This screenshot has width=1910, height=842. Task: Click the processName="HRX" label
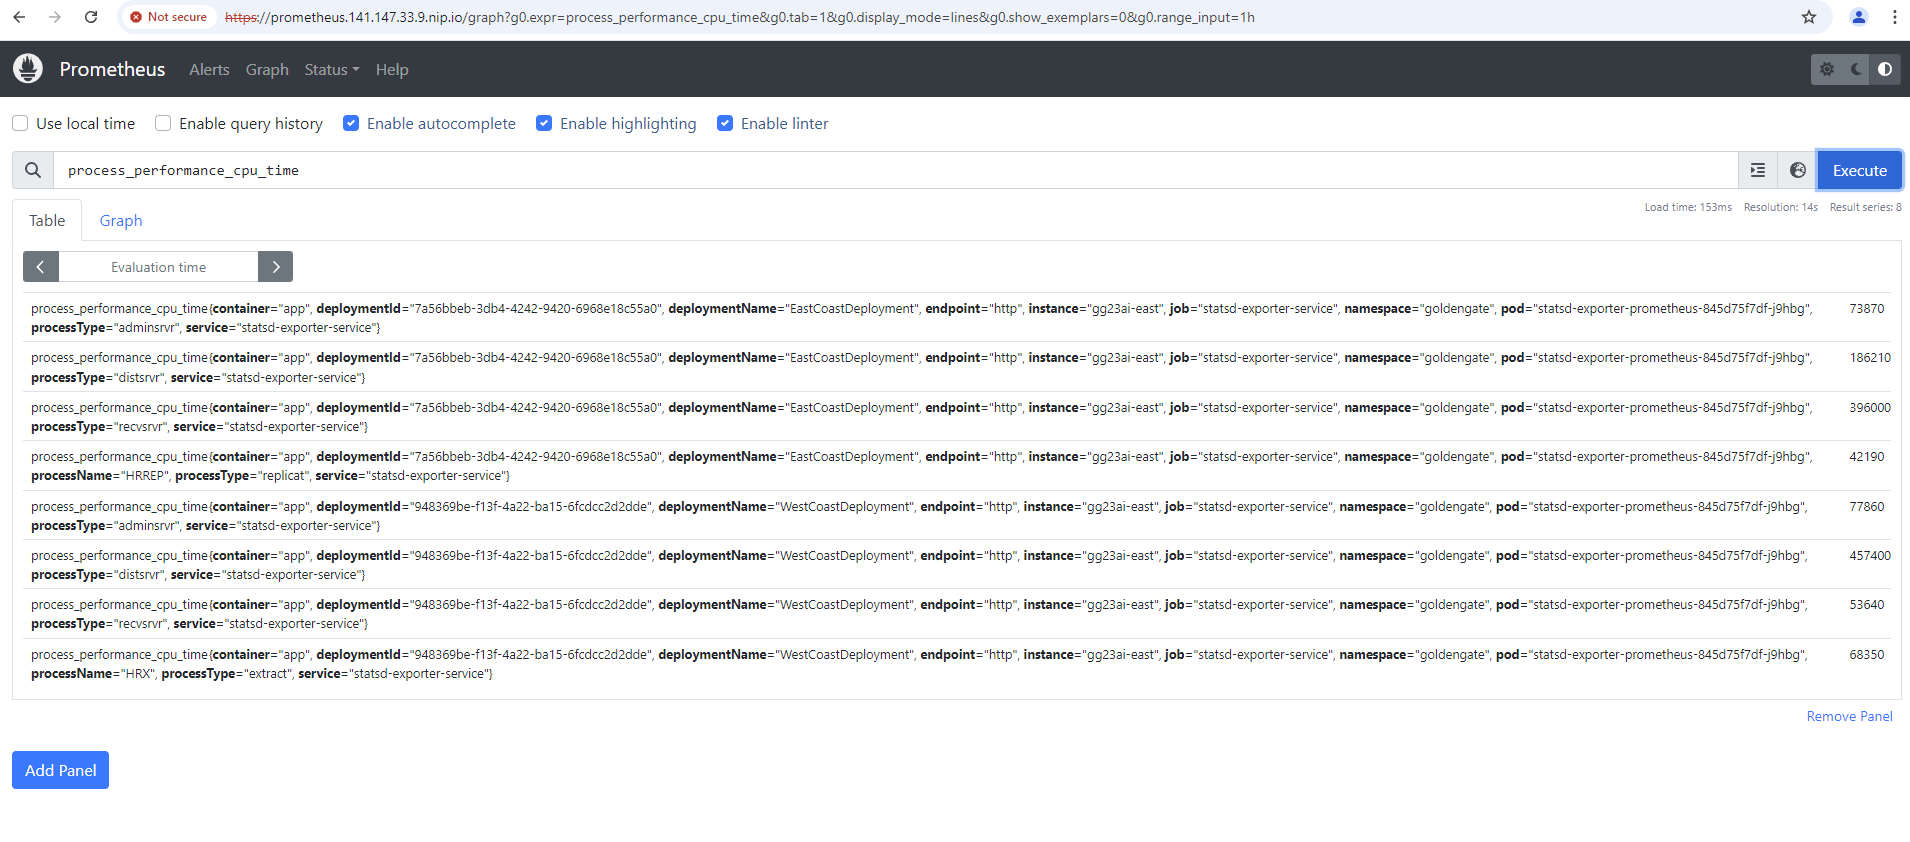click(x=93, y=674)
